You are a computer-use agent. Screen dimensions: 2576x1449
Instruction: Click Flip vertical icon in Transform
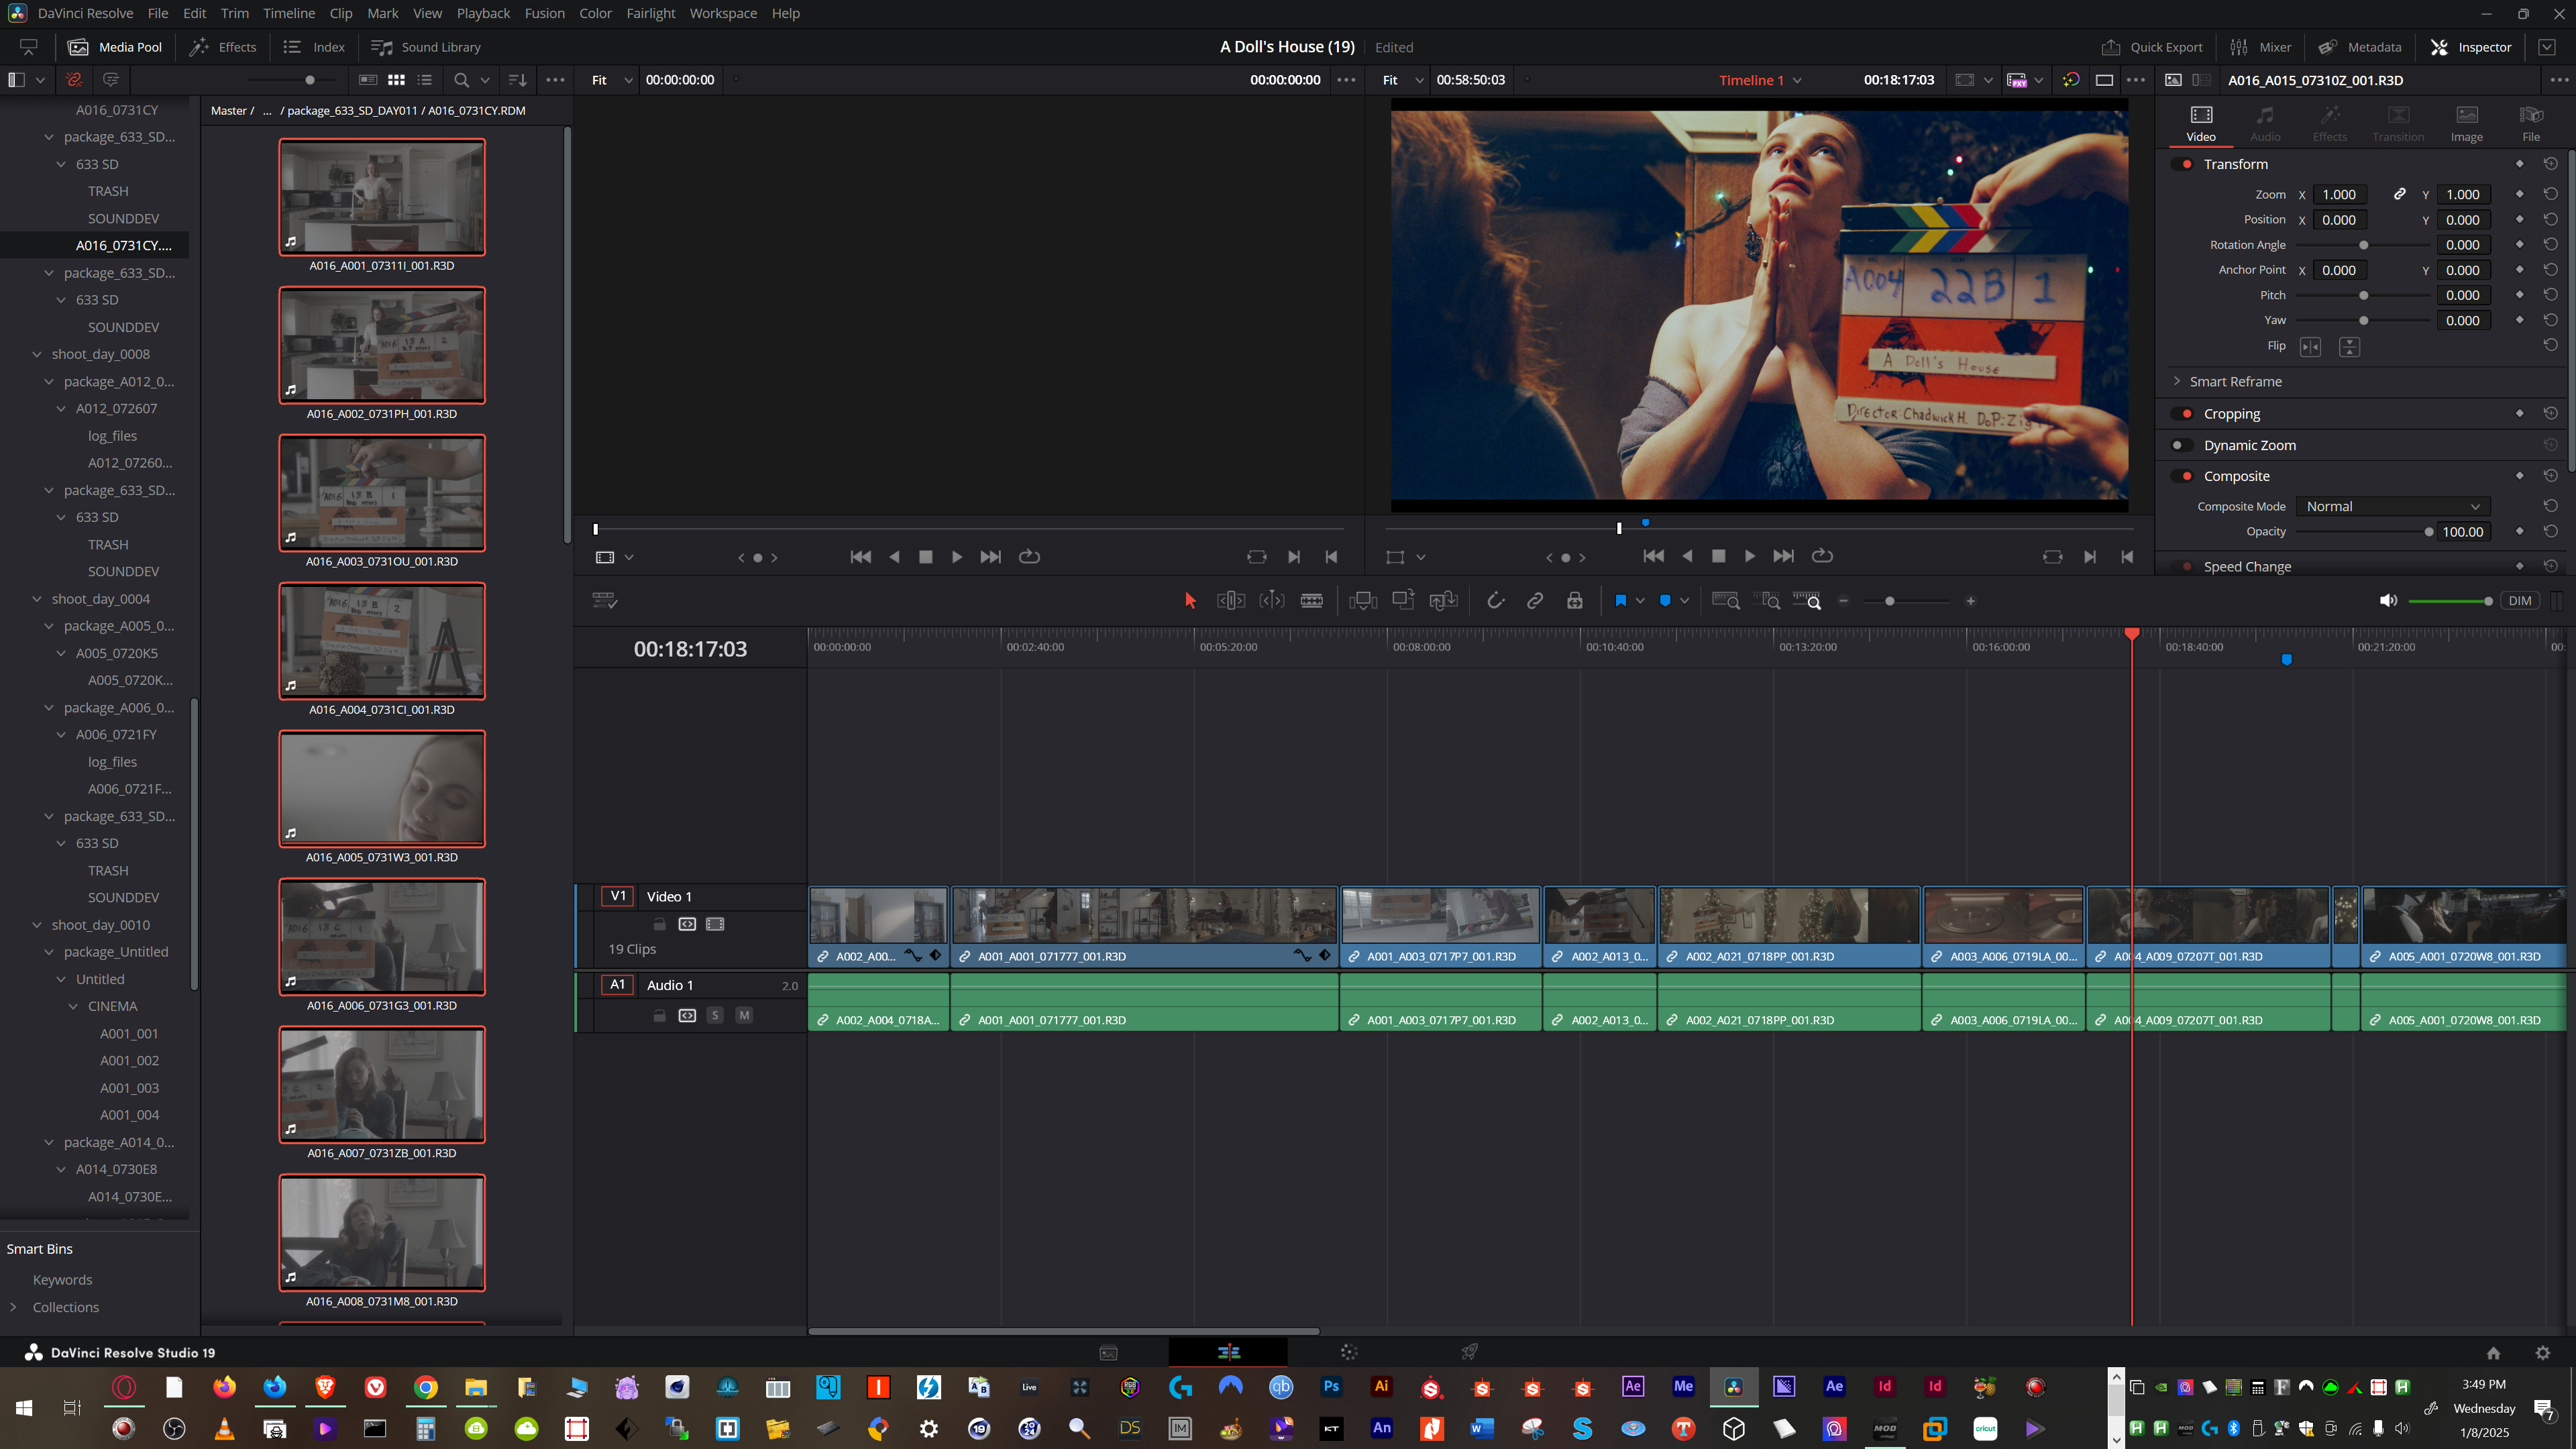[x=2350, y=347]
